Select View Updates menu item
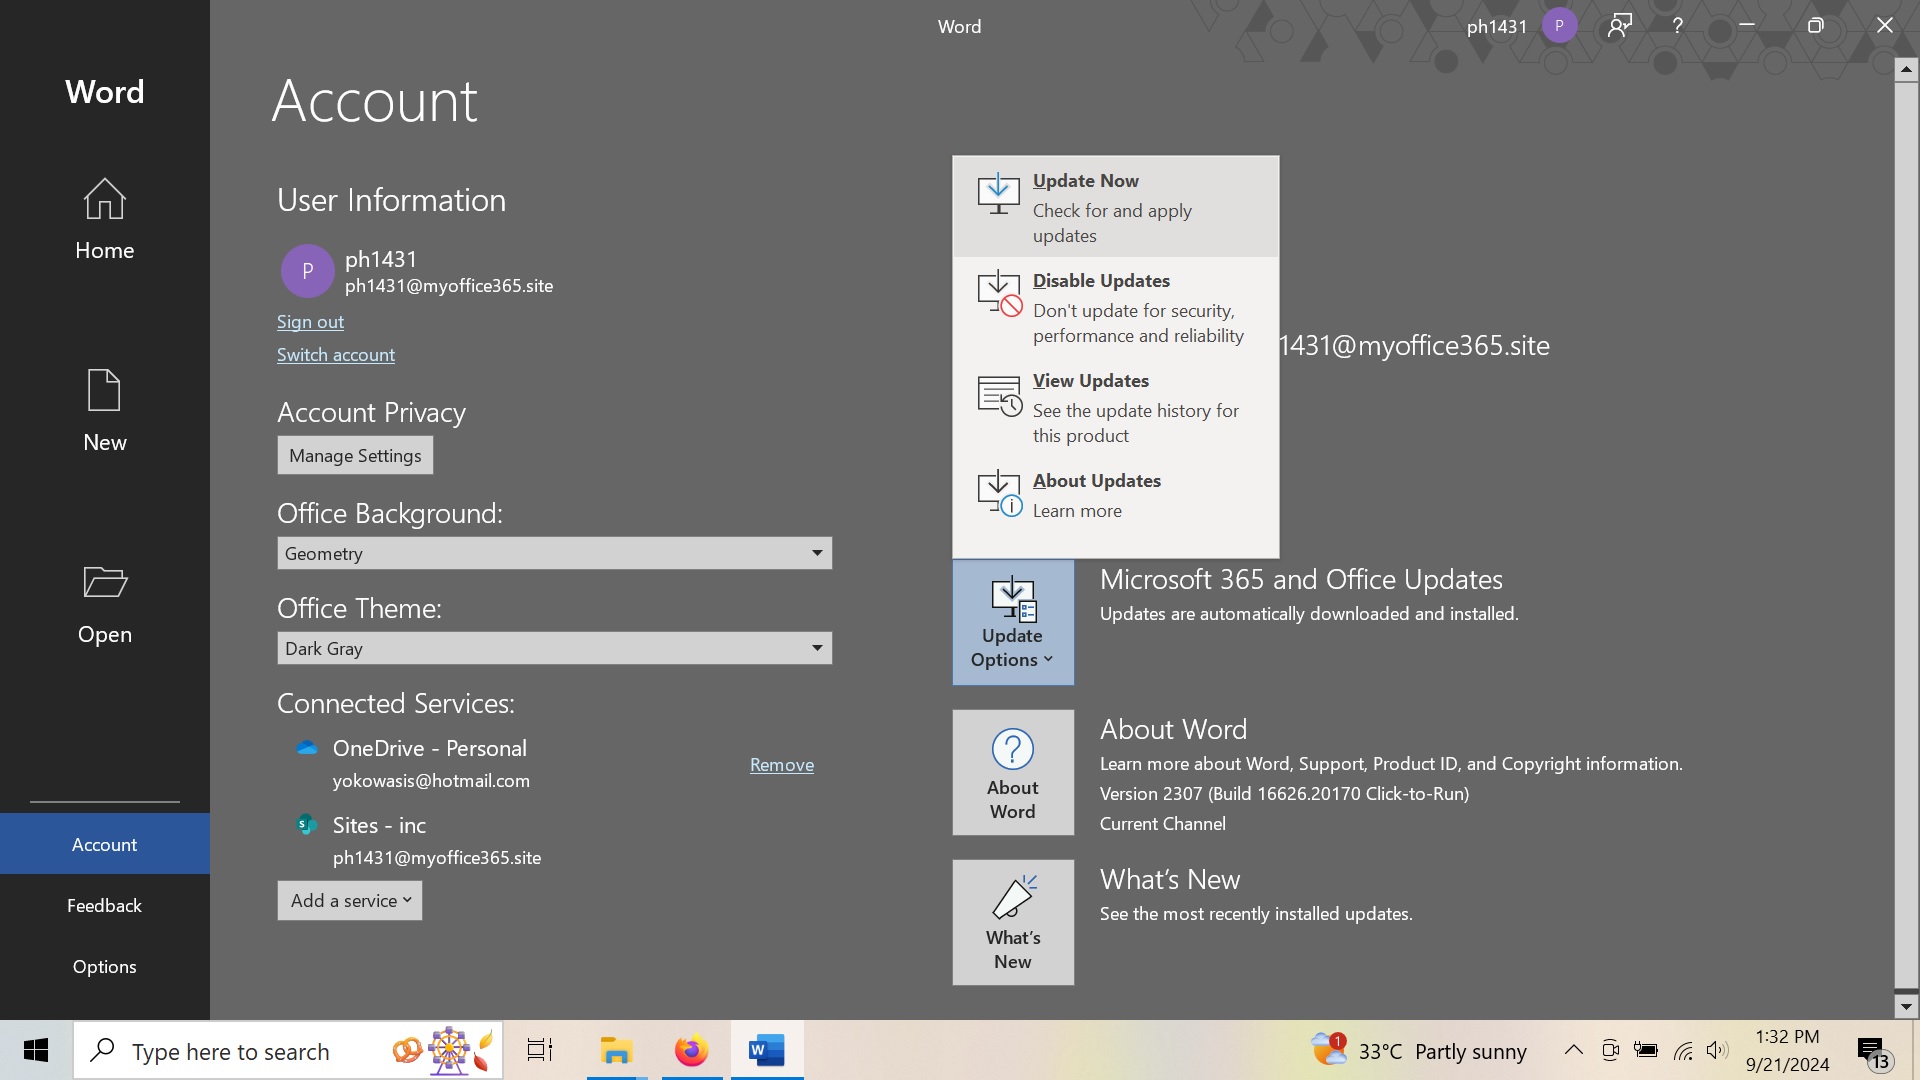The height and width of the screenshot is (1080, 1920). point(1115,407)
